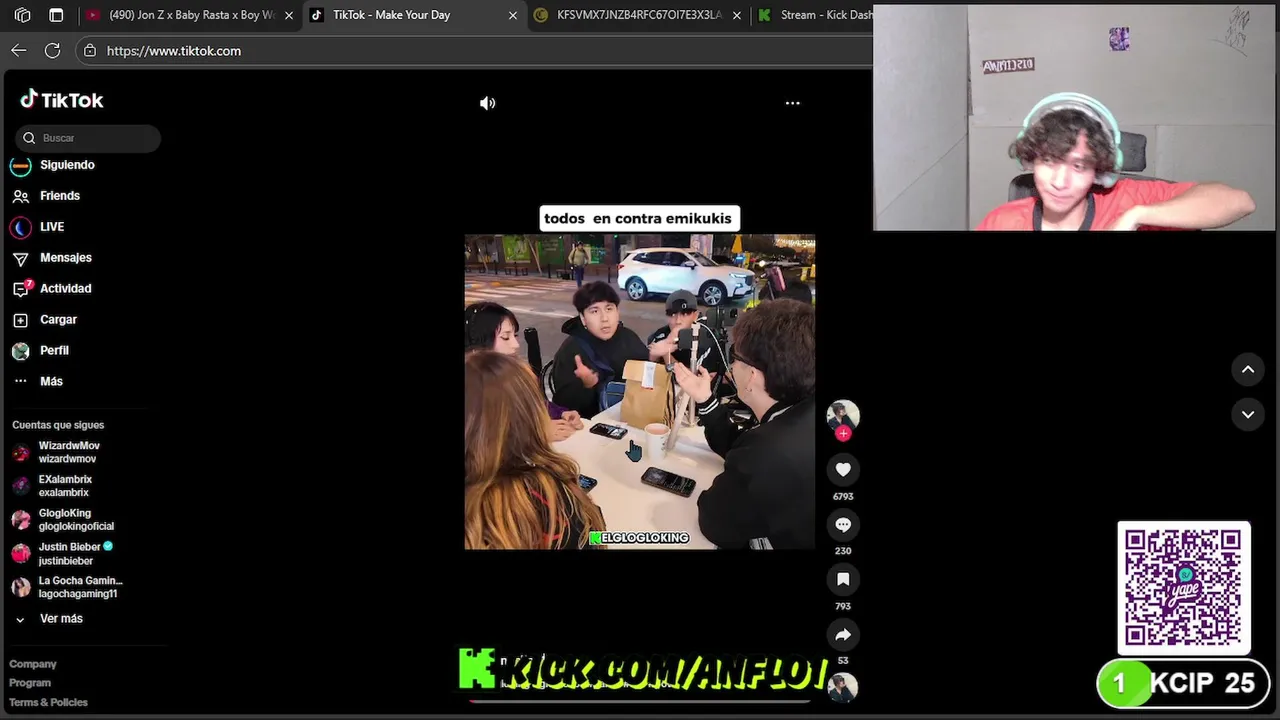Open the tab actions menu icon

tap(56, 15)
